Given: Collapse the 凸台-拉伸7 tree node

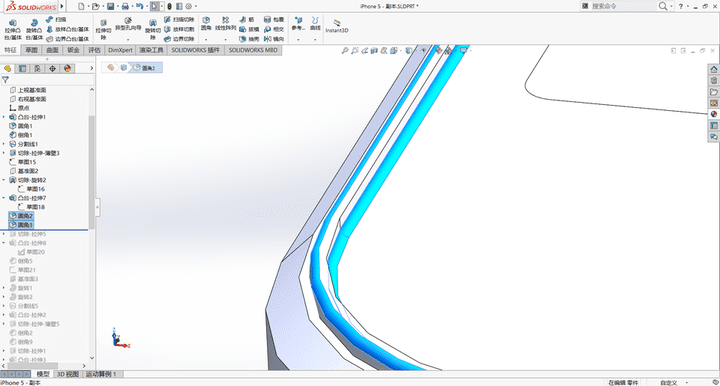Looking at the screenshot, I should (x=4, y=198).
